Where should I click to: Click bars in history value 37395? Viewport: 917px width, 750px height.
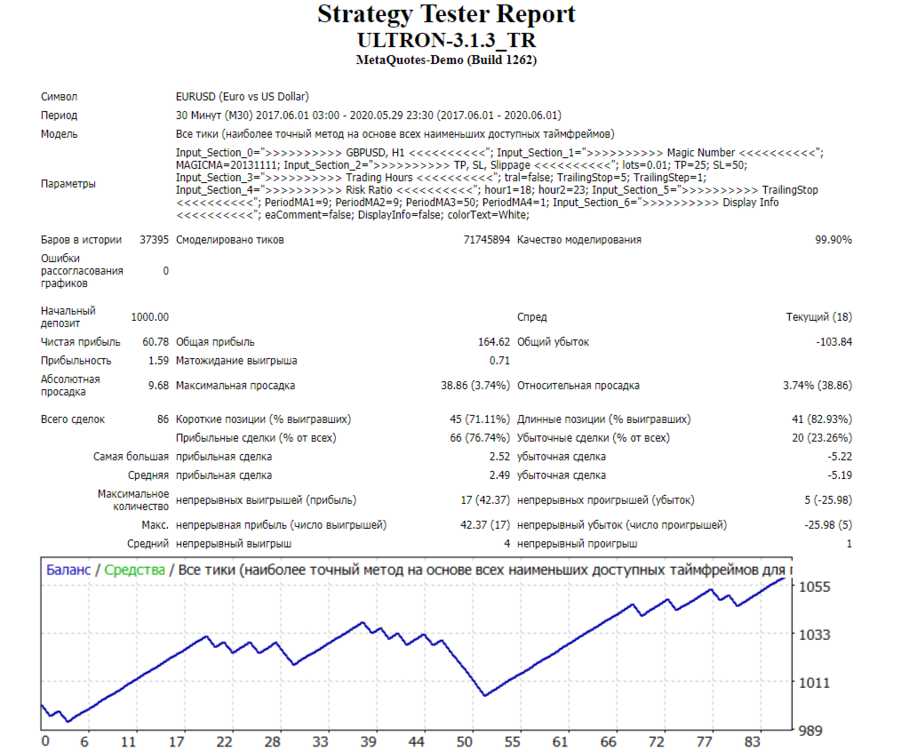pyautogui.click(x=154, y=240)
